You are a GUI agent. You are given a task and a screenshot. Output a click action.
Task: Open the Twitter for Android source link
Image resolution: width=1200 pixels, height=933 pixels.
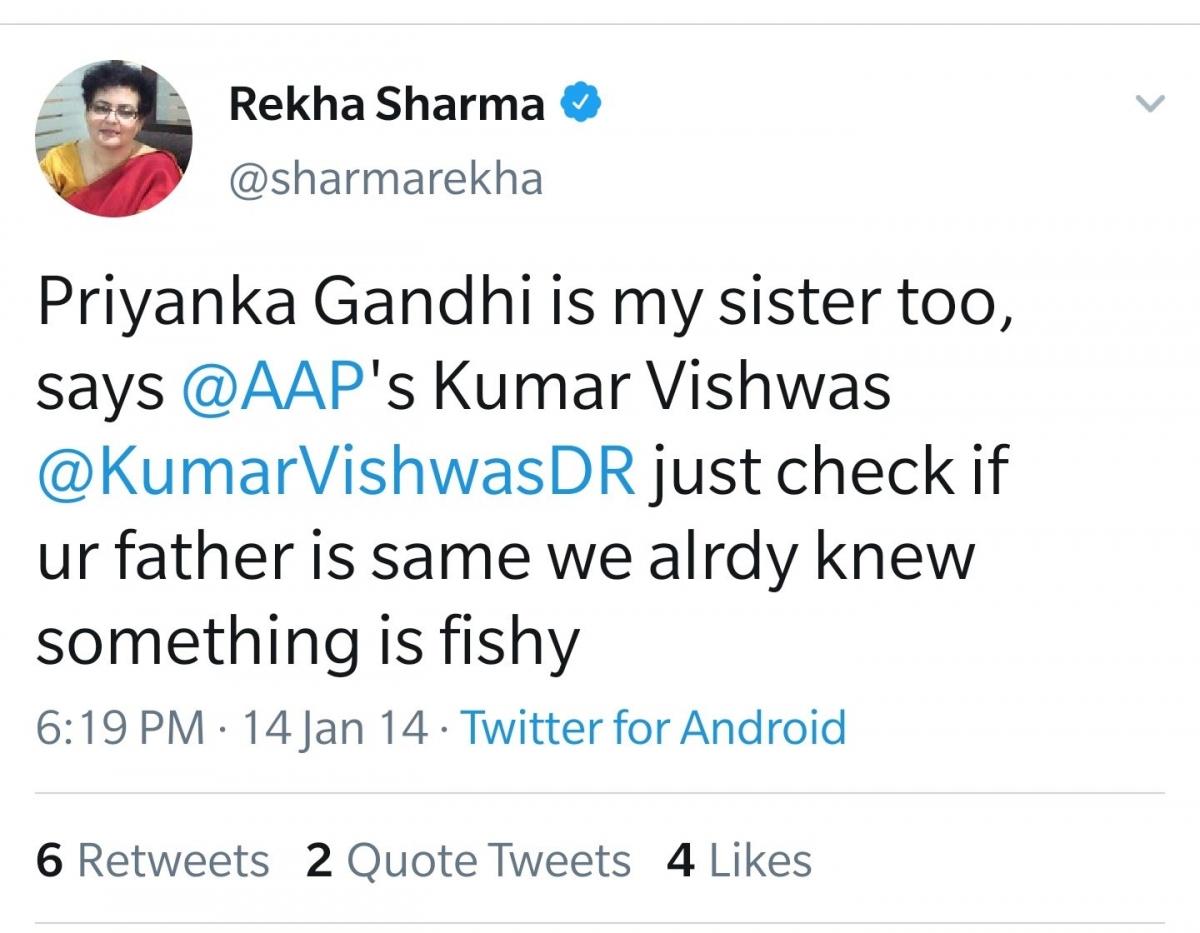tap(653, 727)
